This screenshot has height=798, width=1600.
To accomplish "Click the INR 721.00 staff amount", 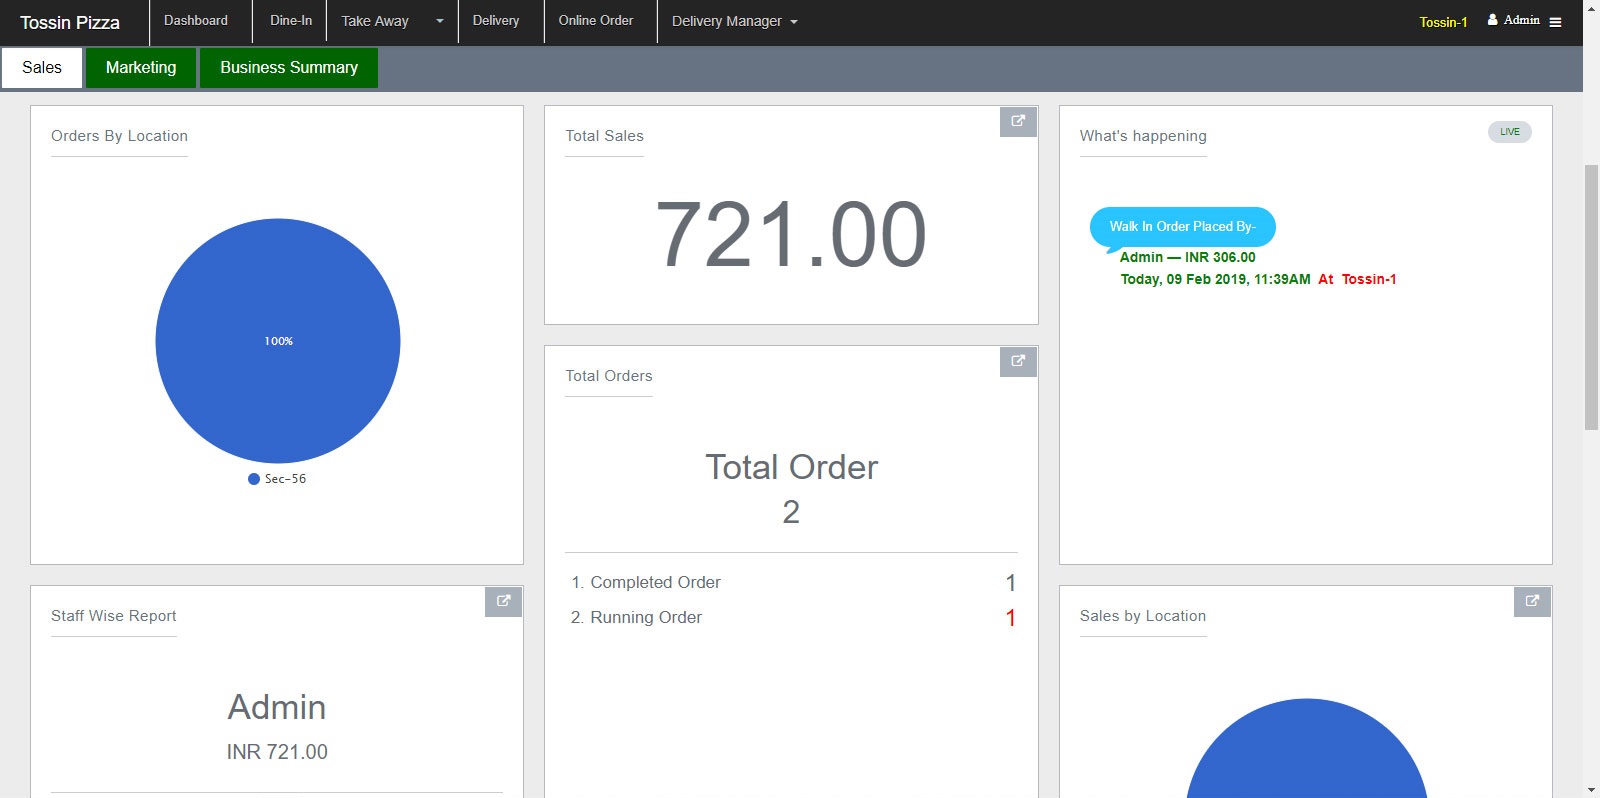I will (277, 752).
